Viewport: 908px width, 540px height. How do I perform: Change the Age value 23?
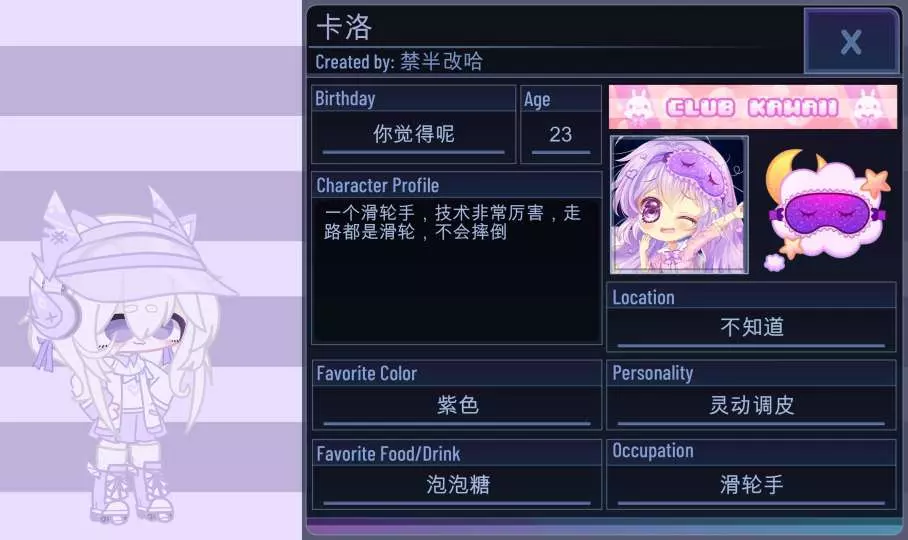point(561,134)
